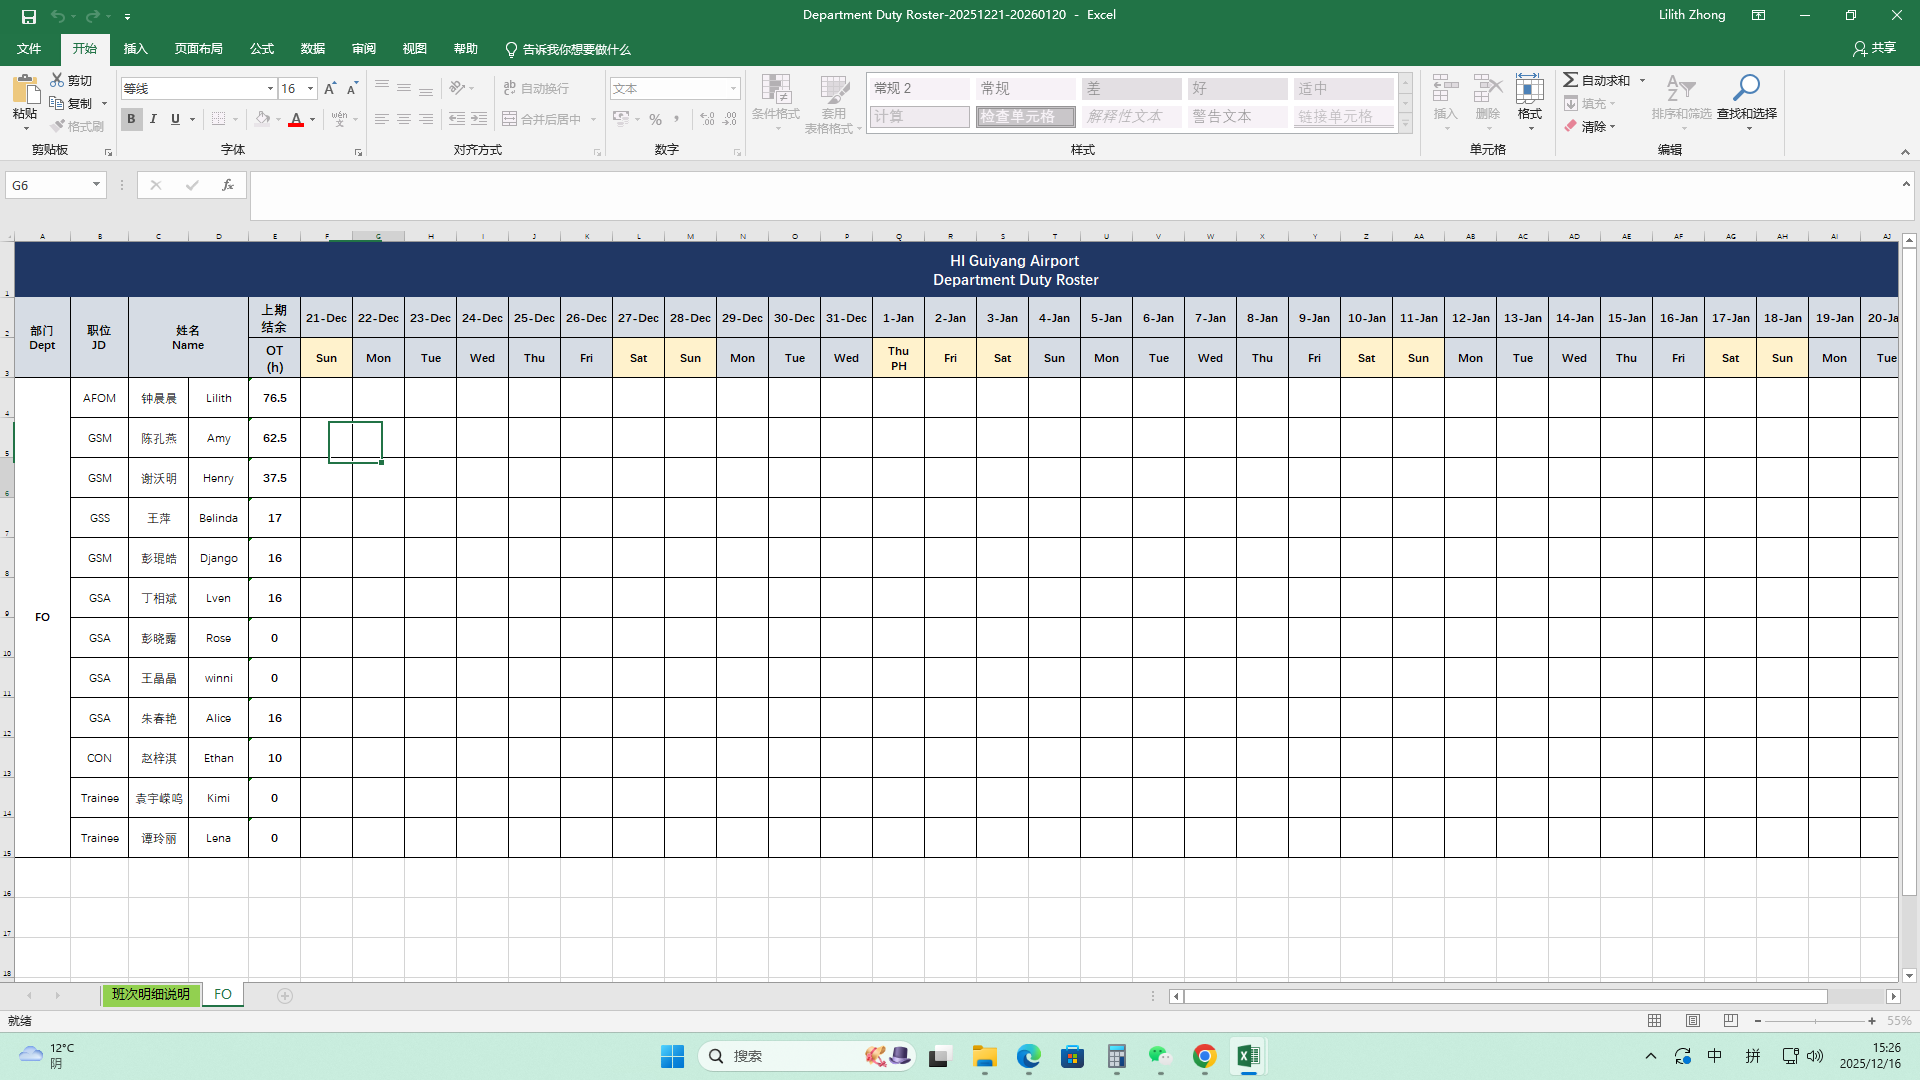Screen dimensions: 1920x1080
Task: Open the Name Box dropdown arrow
Action: click(96, 185)
